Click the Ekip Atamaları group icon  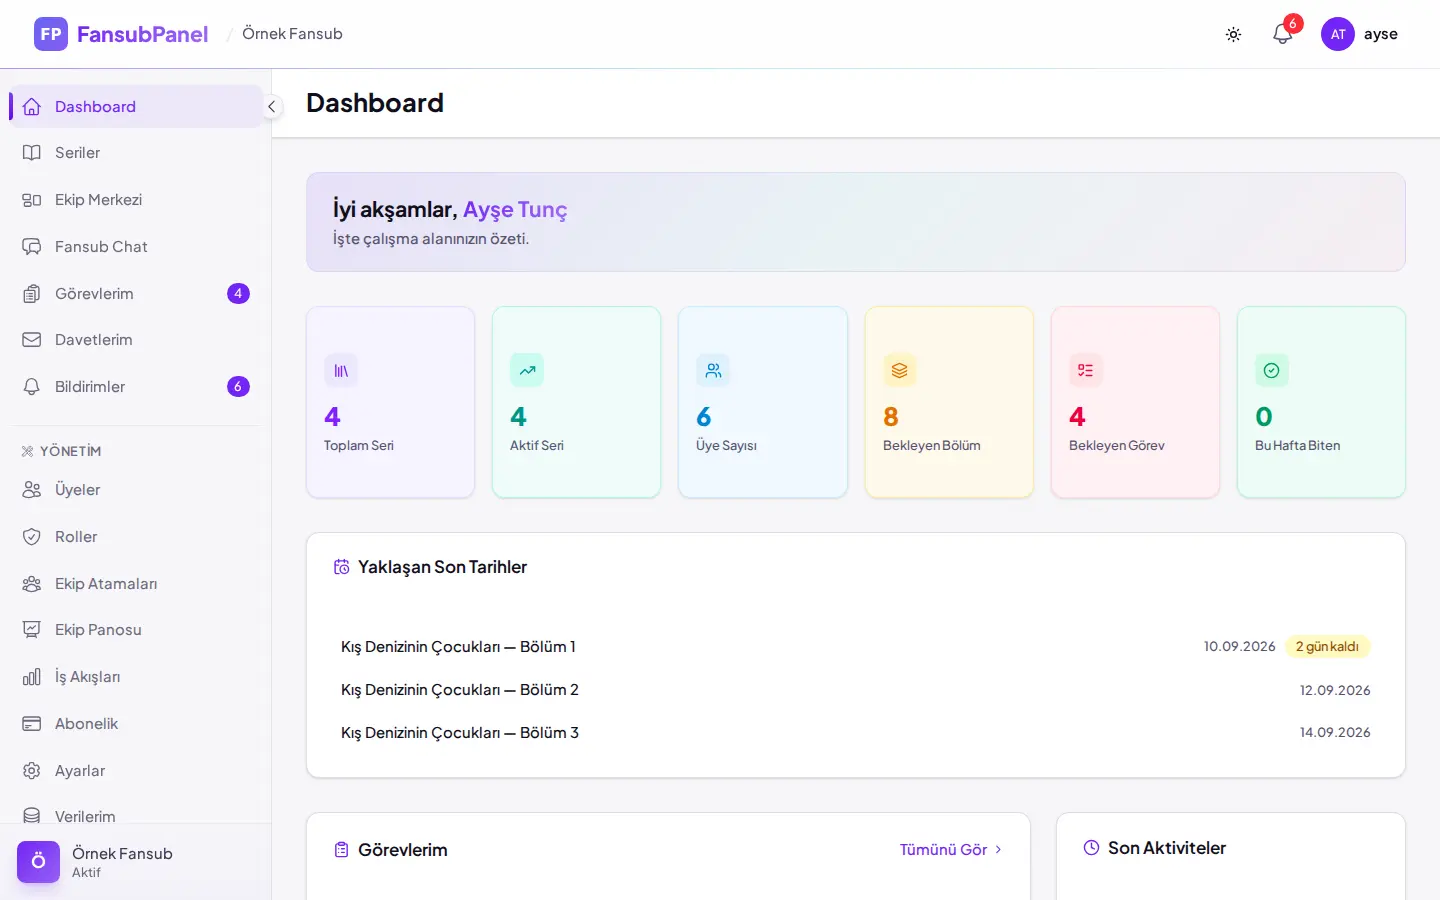(x=32, y=584)
